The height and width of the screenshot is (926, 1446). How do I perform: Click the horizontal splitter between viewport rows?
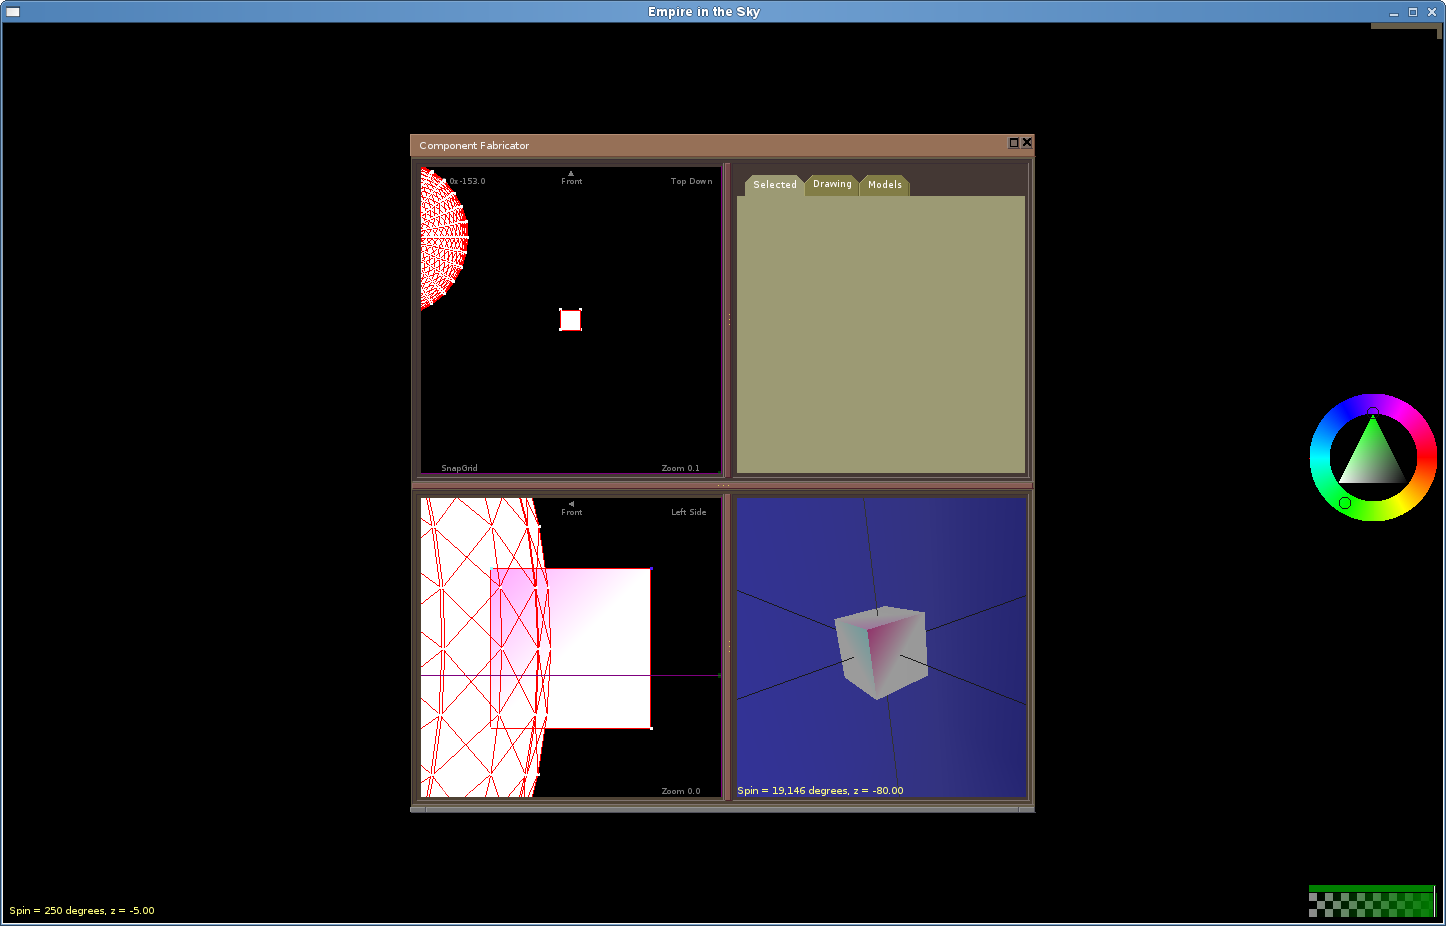pyautogui.click(x=722, y=485)
